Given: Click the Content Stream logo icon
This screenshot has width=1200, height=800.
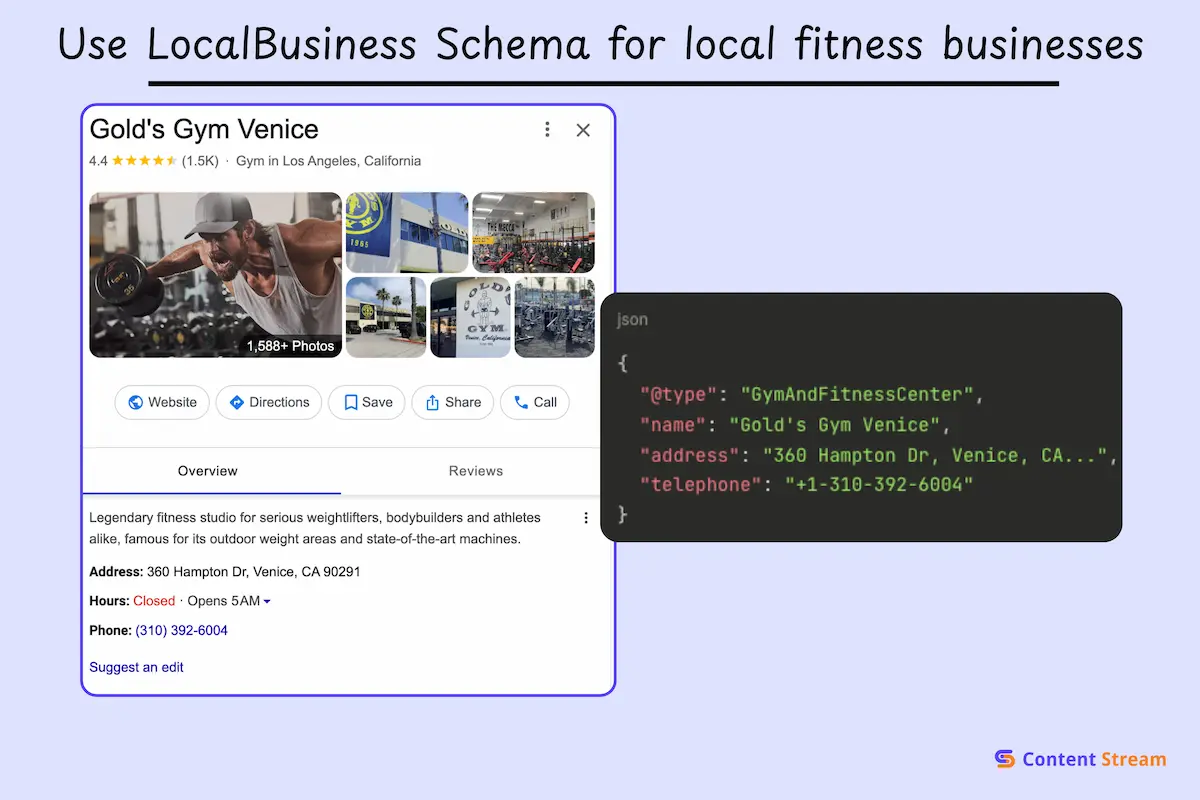Looking at the screenshot, I should pos(1004,759).
